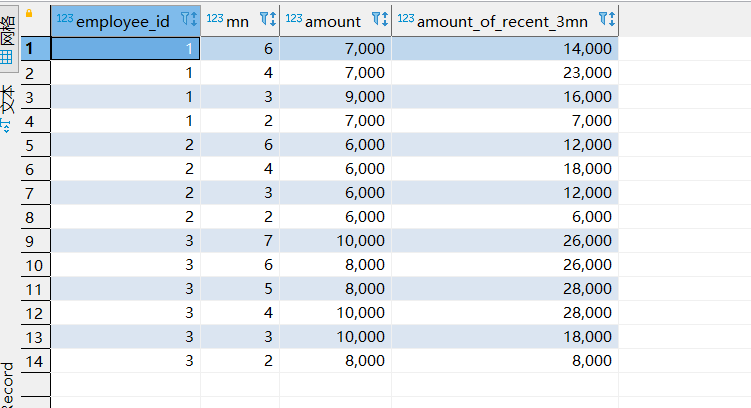Screen dimensions: 751x408
Task: Click the numeric type icon beside employee_id
Action: [x=66, y=18]
